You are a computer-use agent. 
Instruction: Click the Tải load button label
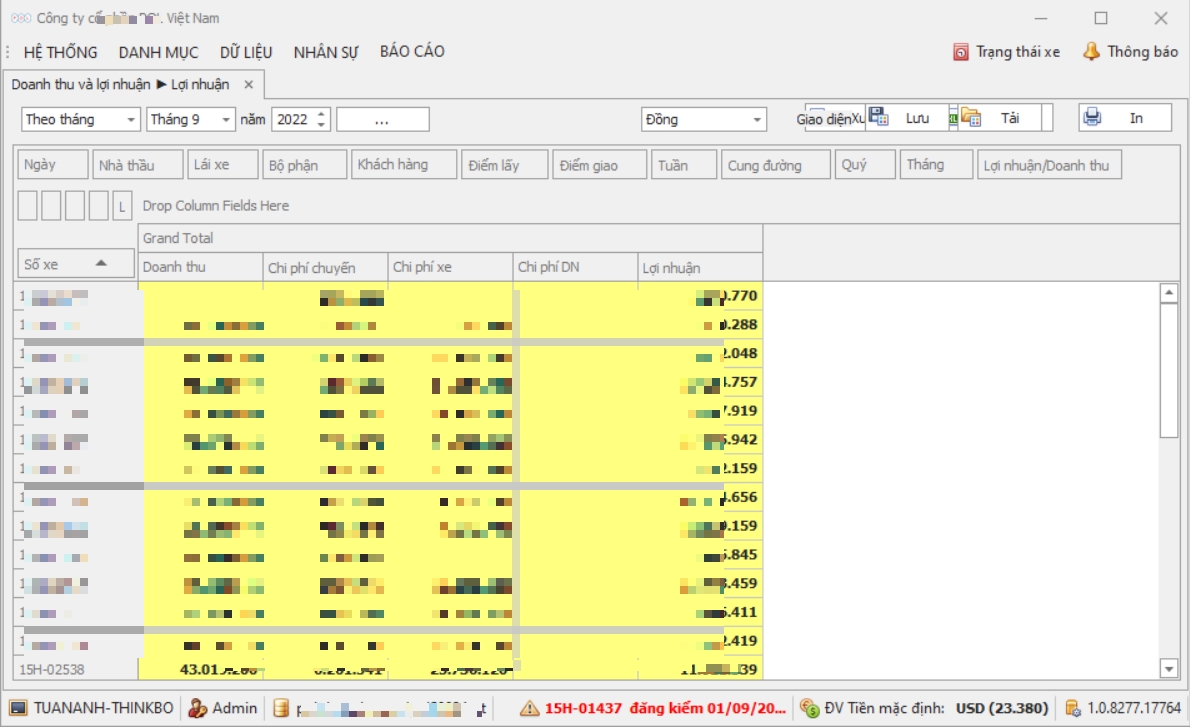click(1009, 118)
